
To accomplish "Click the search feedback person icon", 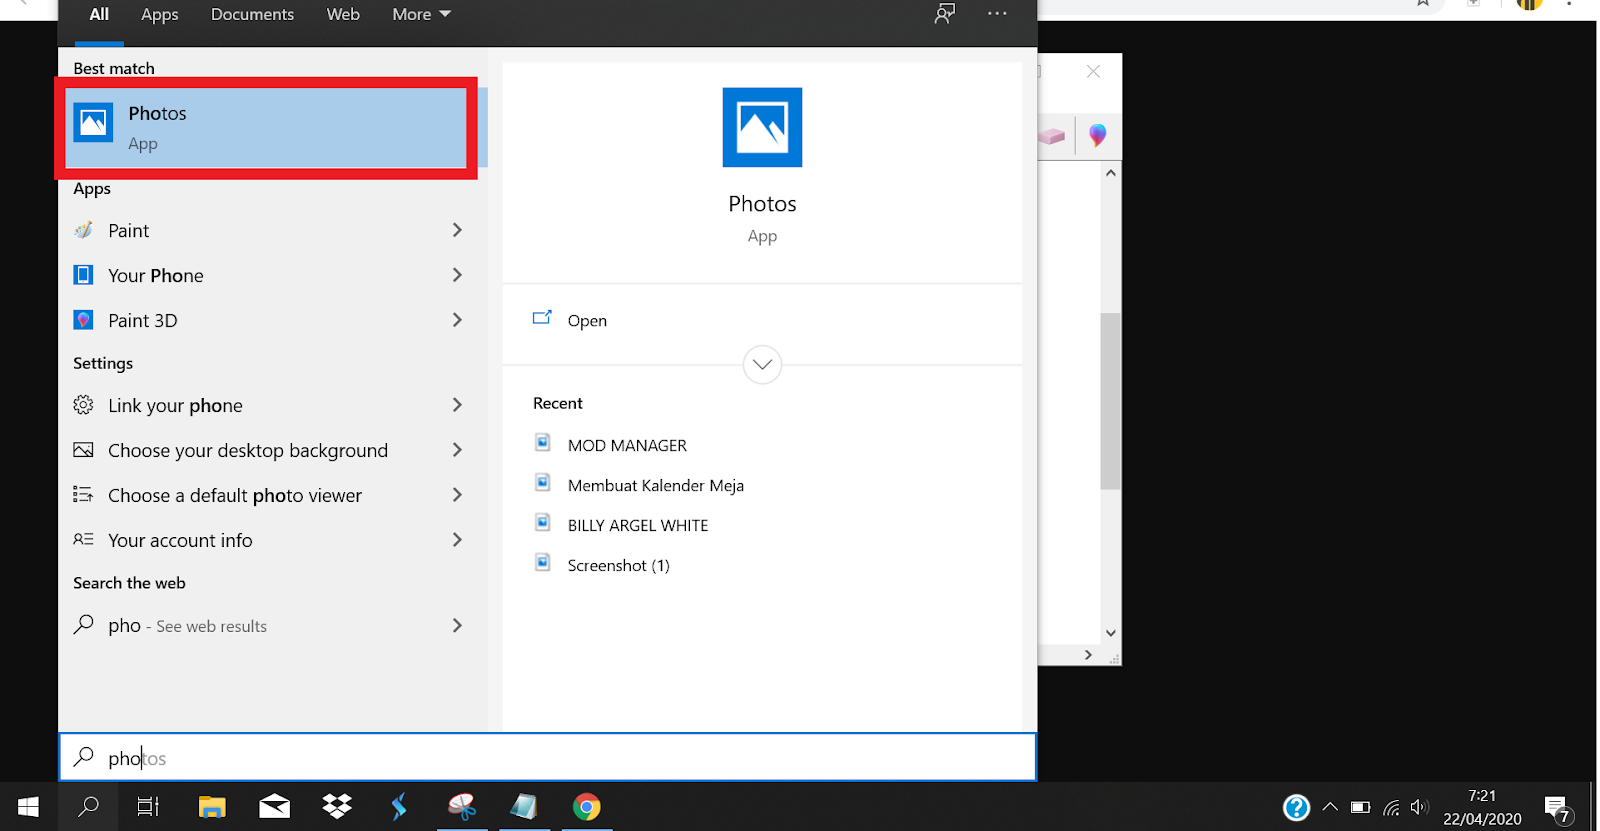I will pos(944,14).
